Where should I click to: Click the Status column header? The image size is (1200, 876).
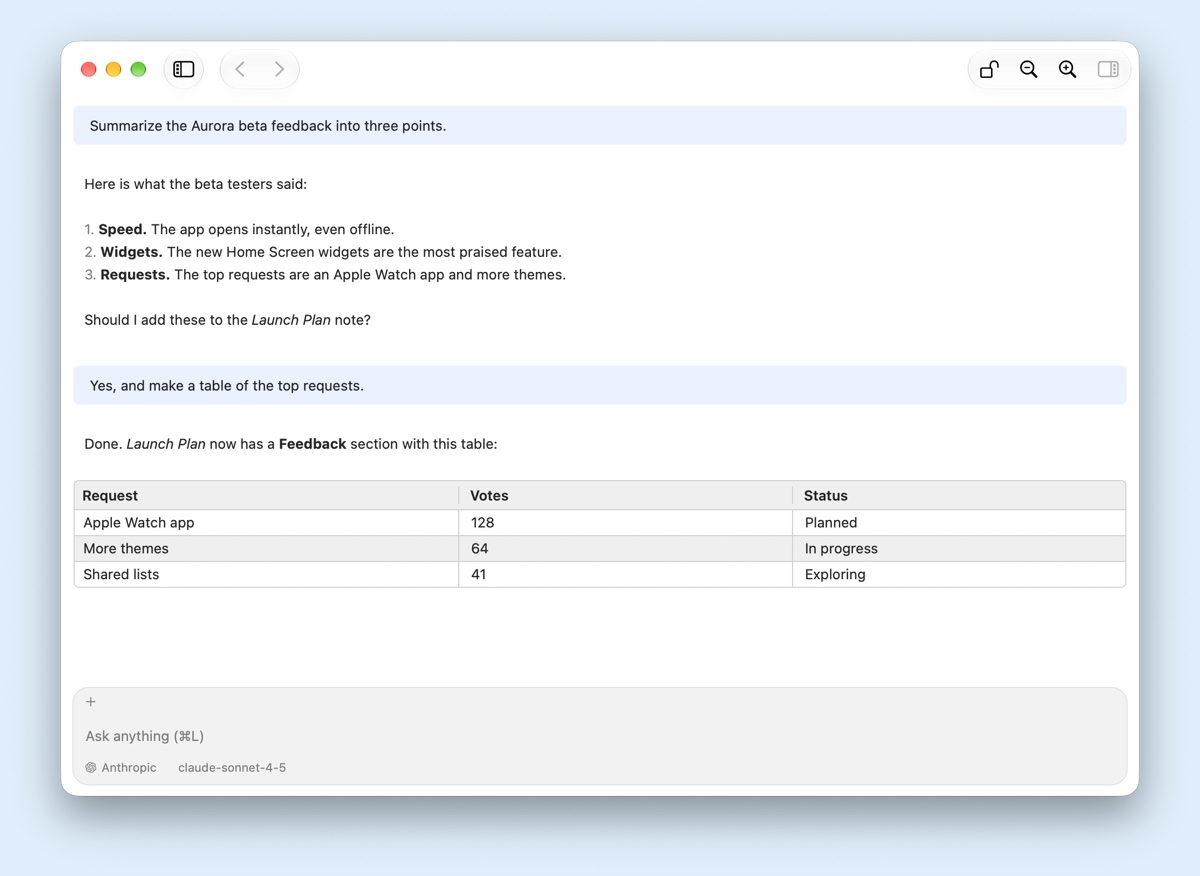tap(959, 495)
